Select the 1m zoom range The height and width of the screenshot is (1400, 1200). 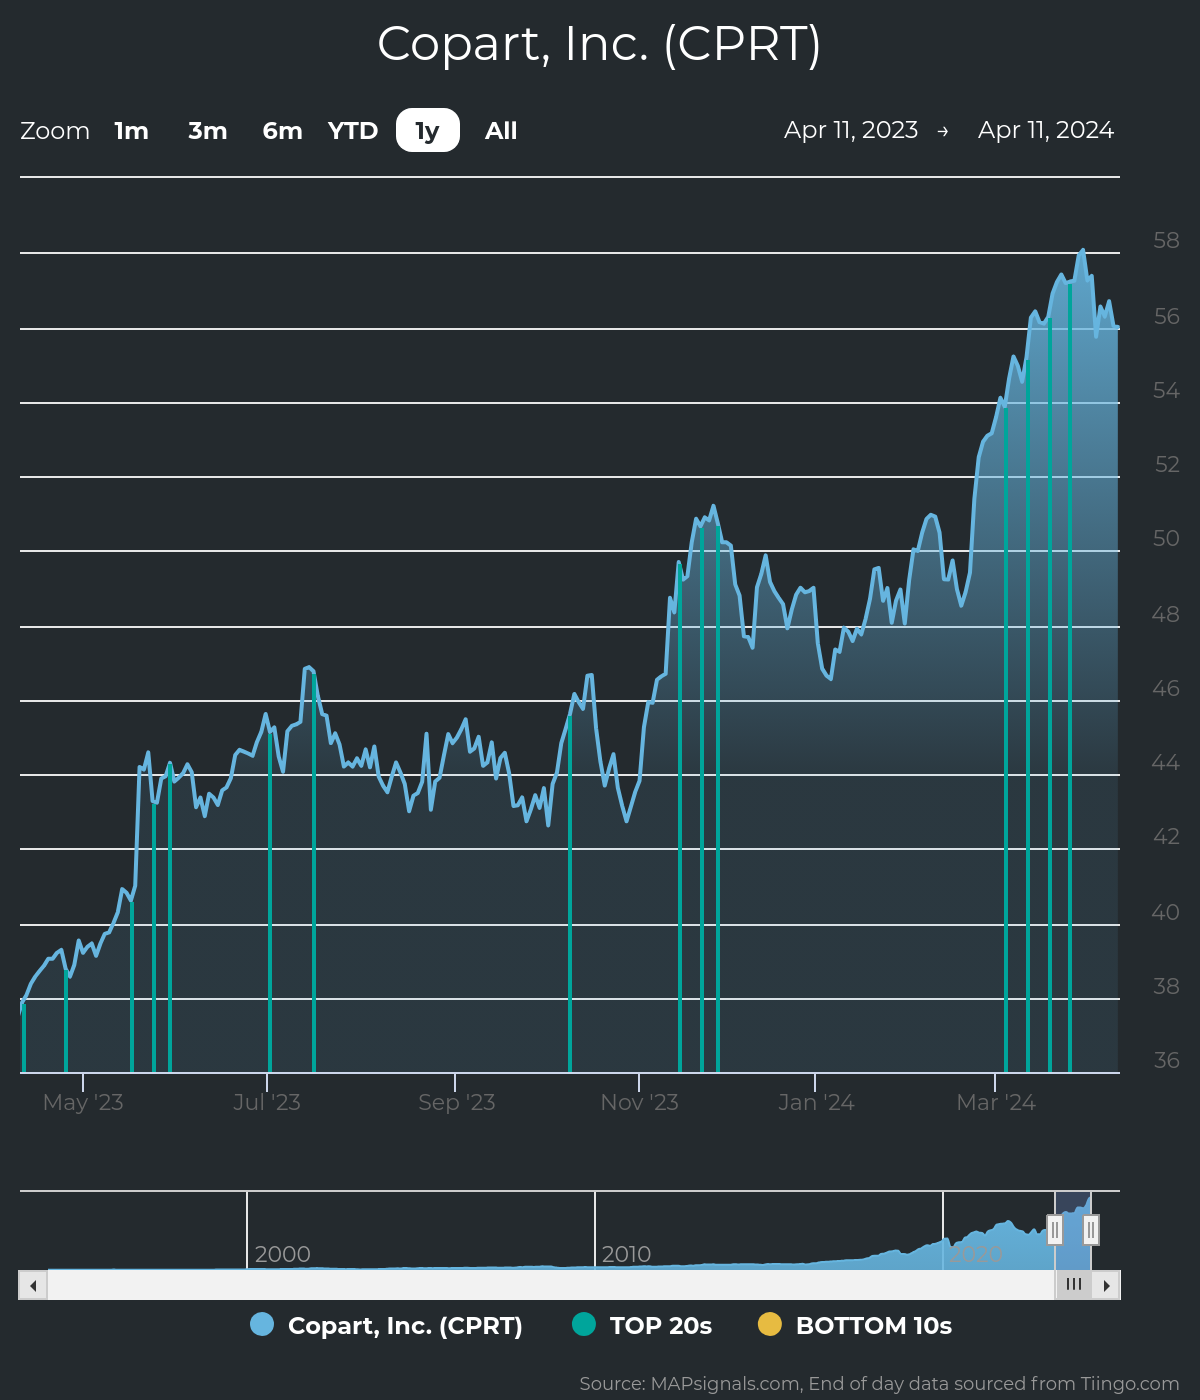click(x=131, y=131)
